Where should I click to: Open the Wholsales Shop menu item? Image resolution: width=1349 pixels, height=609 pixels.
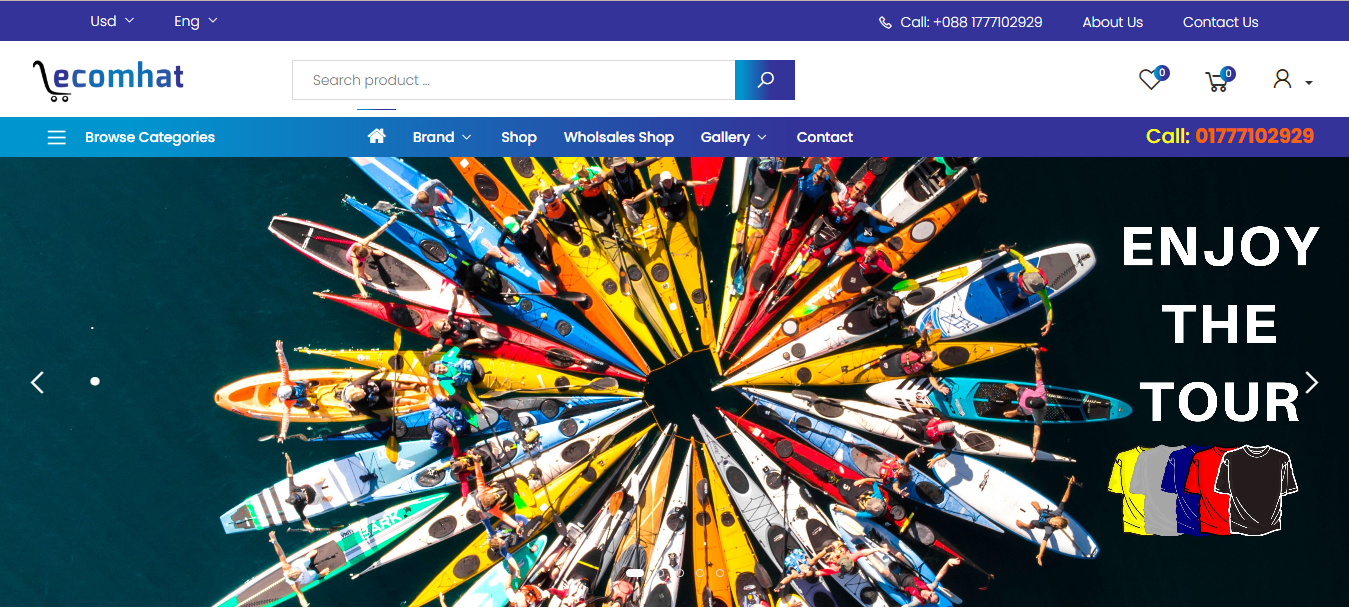(618, 137)
